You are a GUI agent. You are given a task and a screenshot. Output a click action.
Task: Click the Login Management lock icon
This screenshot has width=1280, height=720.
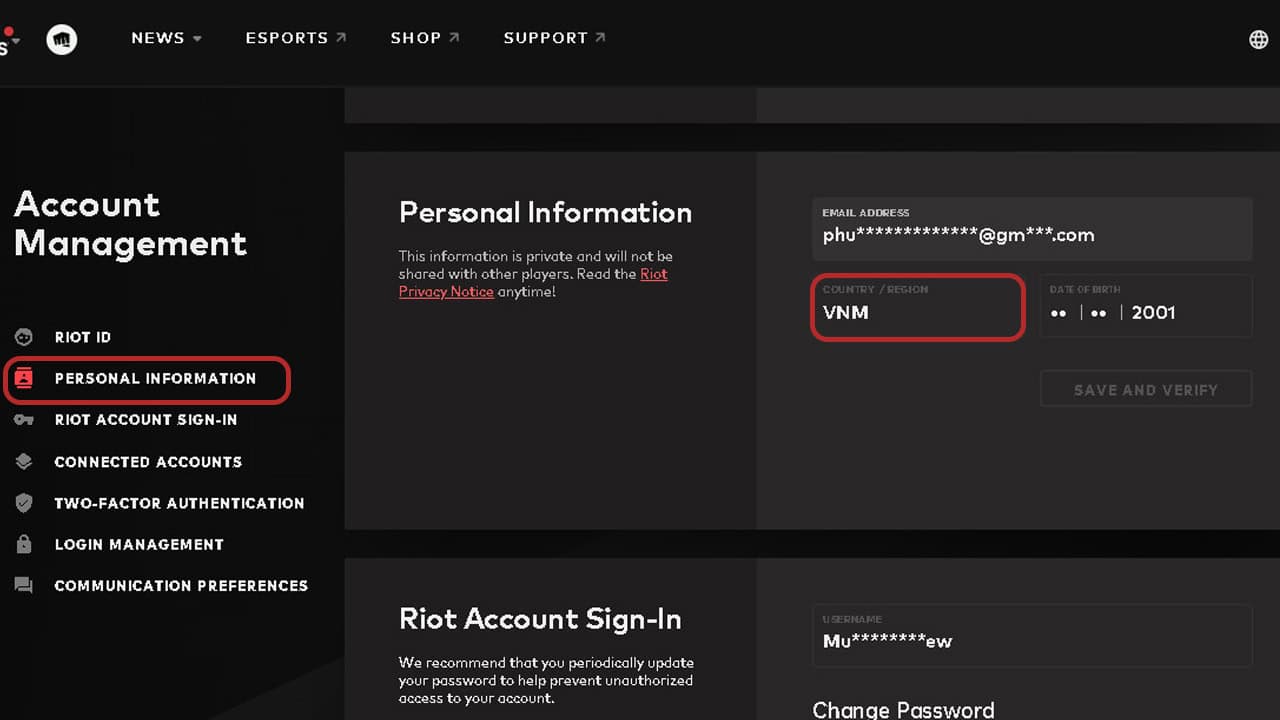(x=24, y=544)
